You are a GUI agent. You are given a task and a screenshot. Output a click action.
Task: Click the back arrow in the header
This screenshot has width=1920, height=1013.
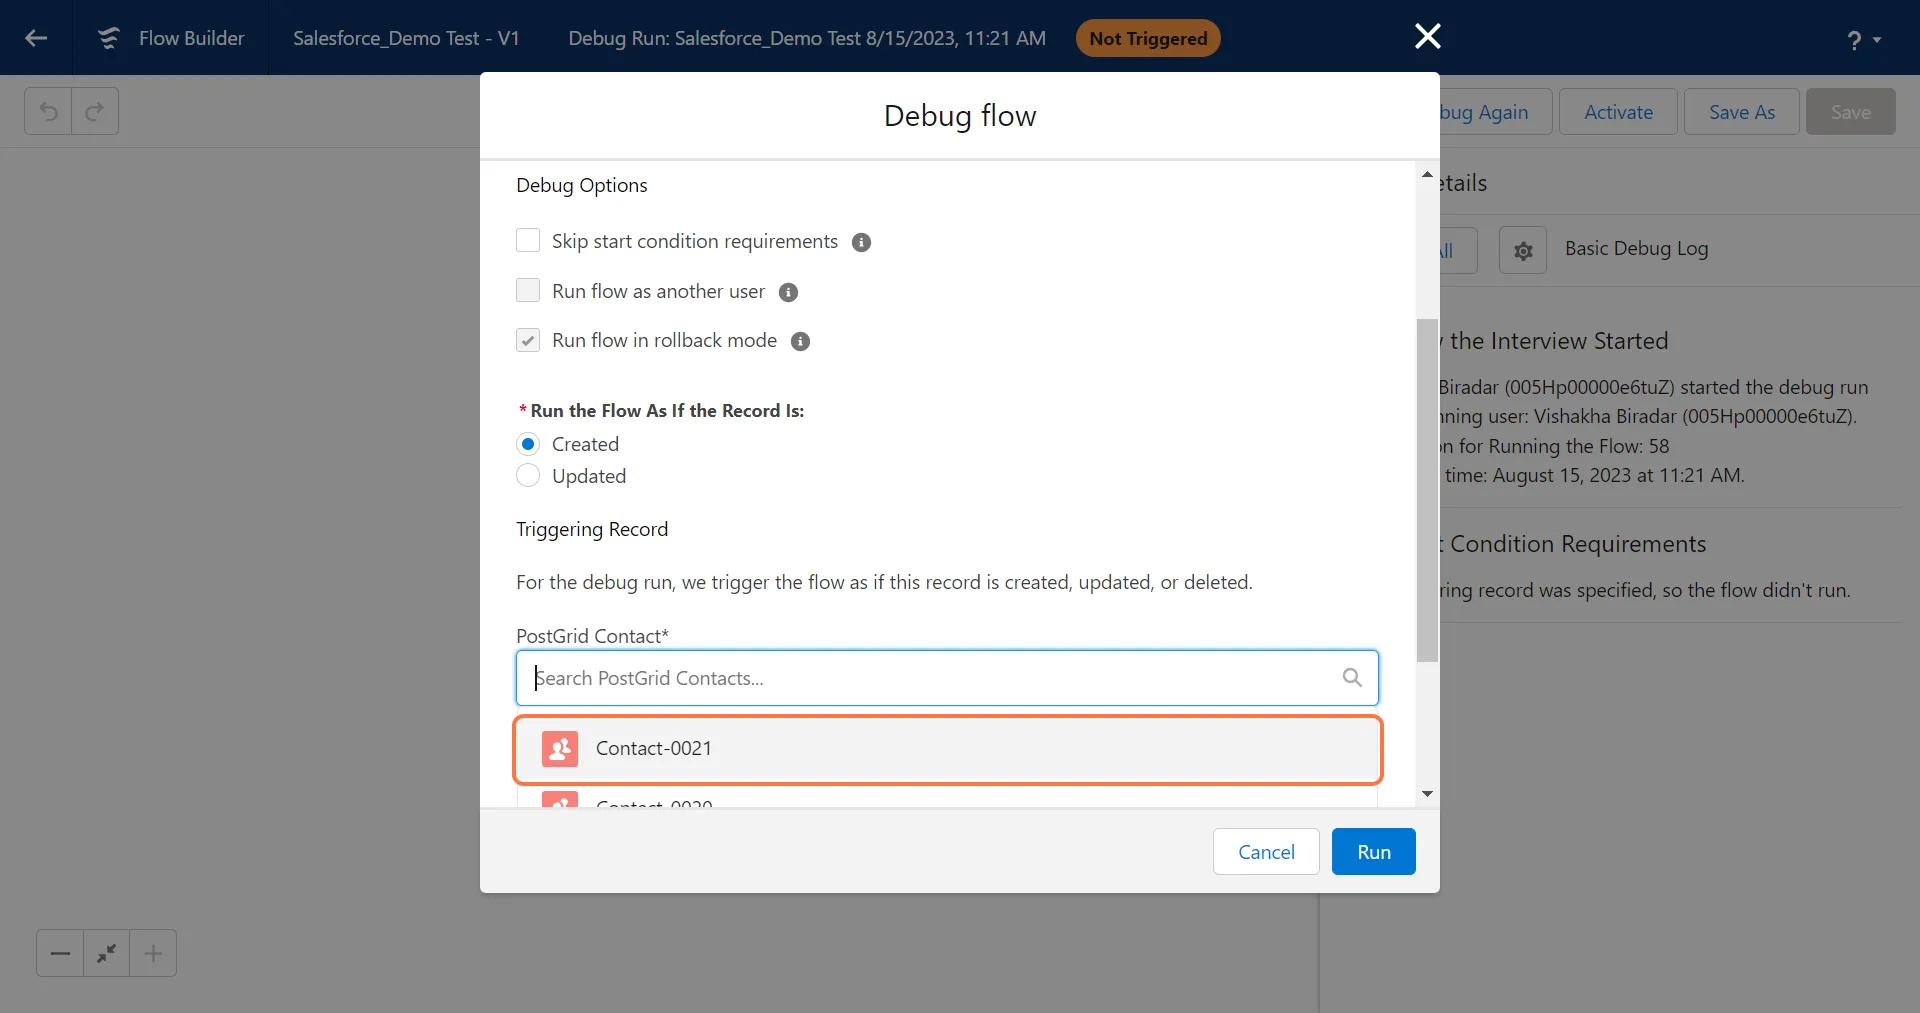click(x=36, y=38)
